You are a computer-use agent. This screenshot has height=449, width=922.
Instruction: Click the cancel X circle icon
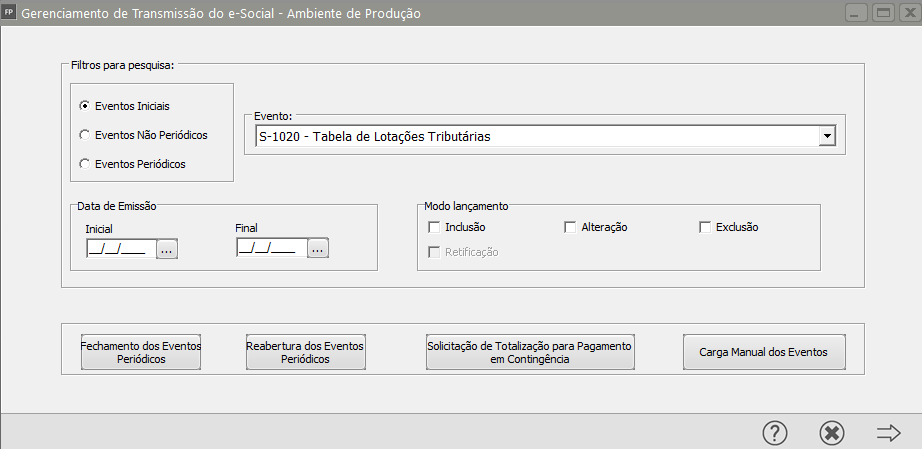[832, 432]
